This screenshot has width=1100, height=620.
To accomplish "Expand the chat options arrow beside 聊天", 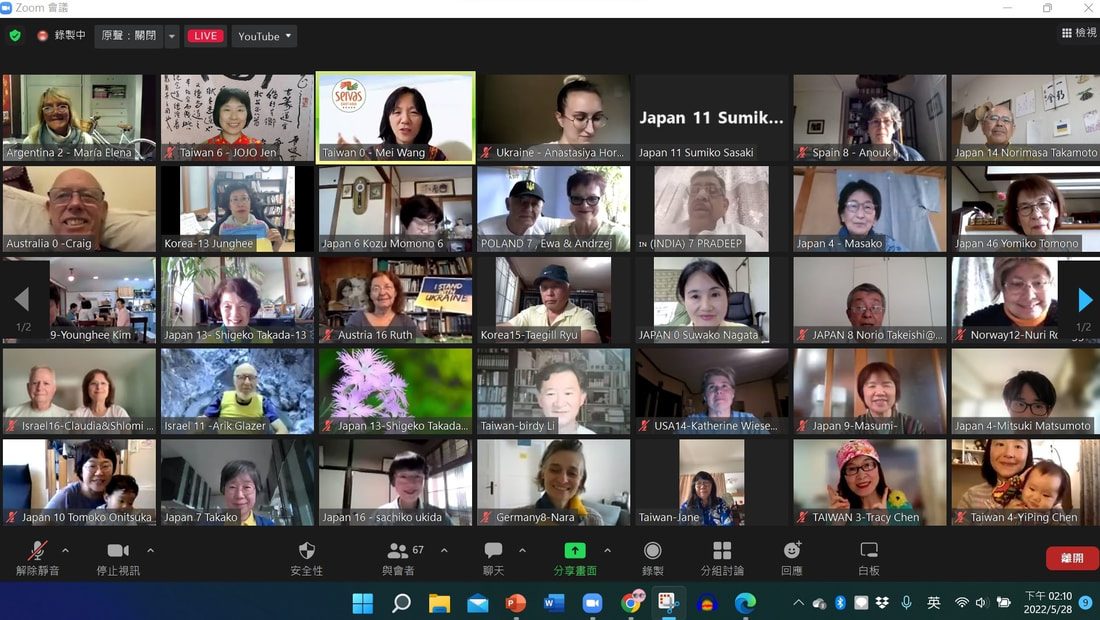I will pos(522,551).
